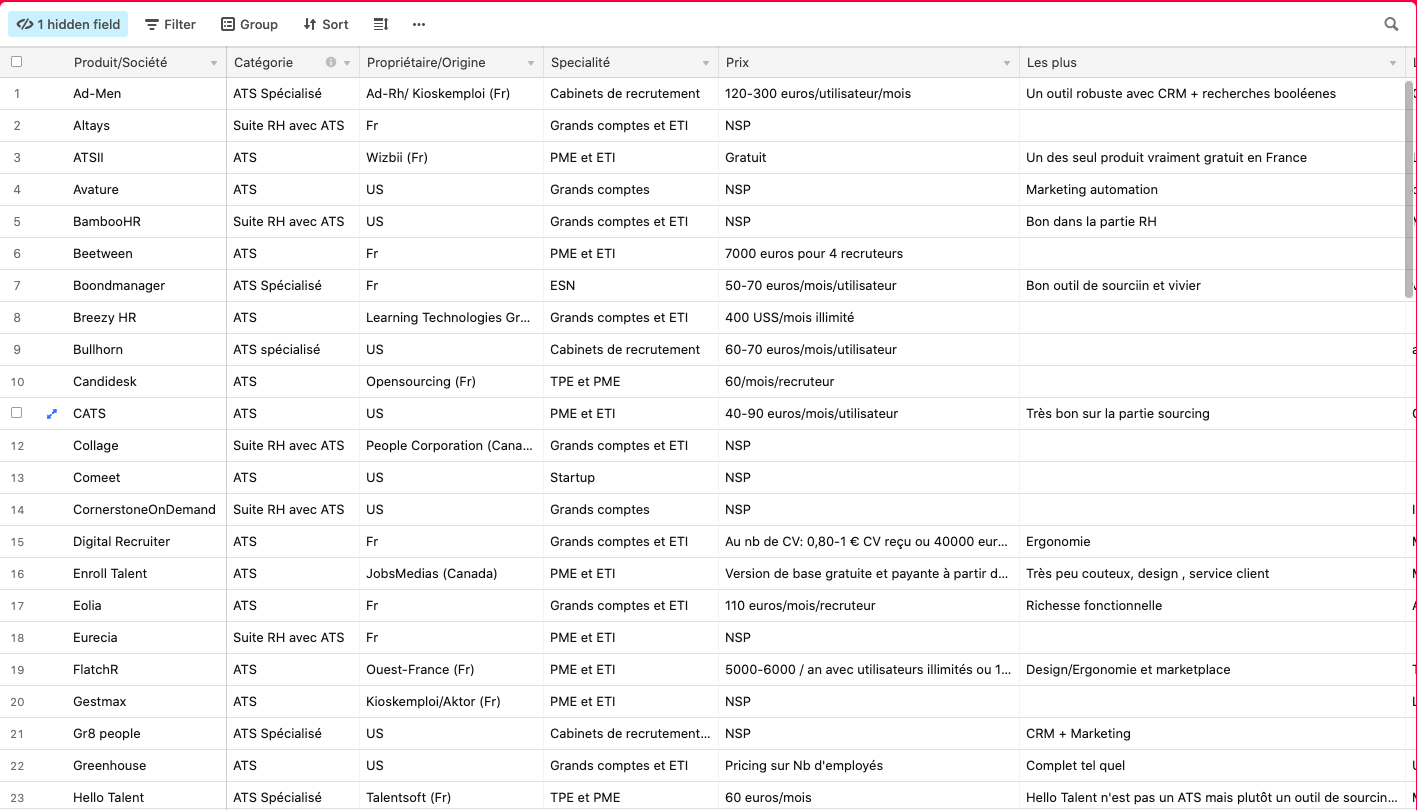Open the three-dot more options menu
Viewport: 1417px width, 810px height.
[x=419, y=24]
